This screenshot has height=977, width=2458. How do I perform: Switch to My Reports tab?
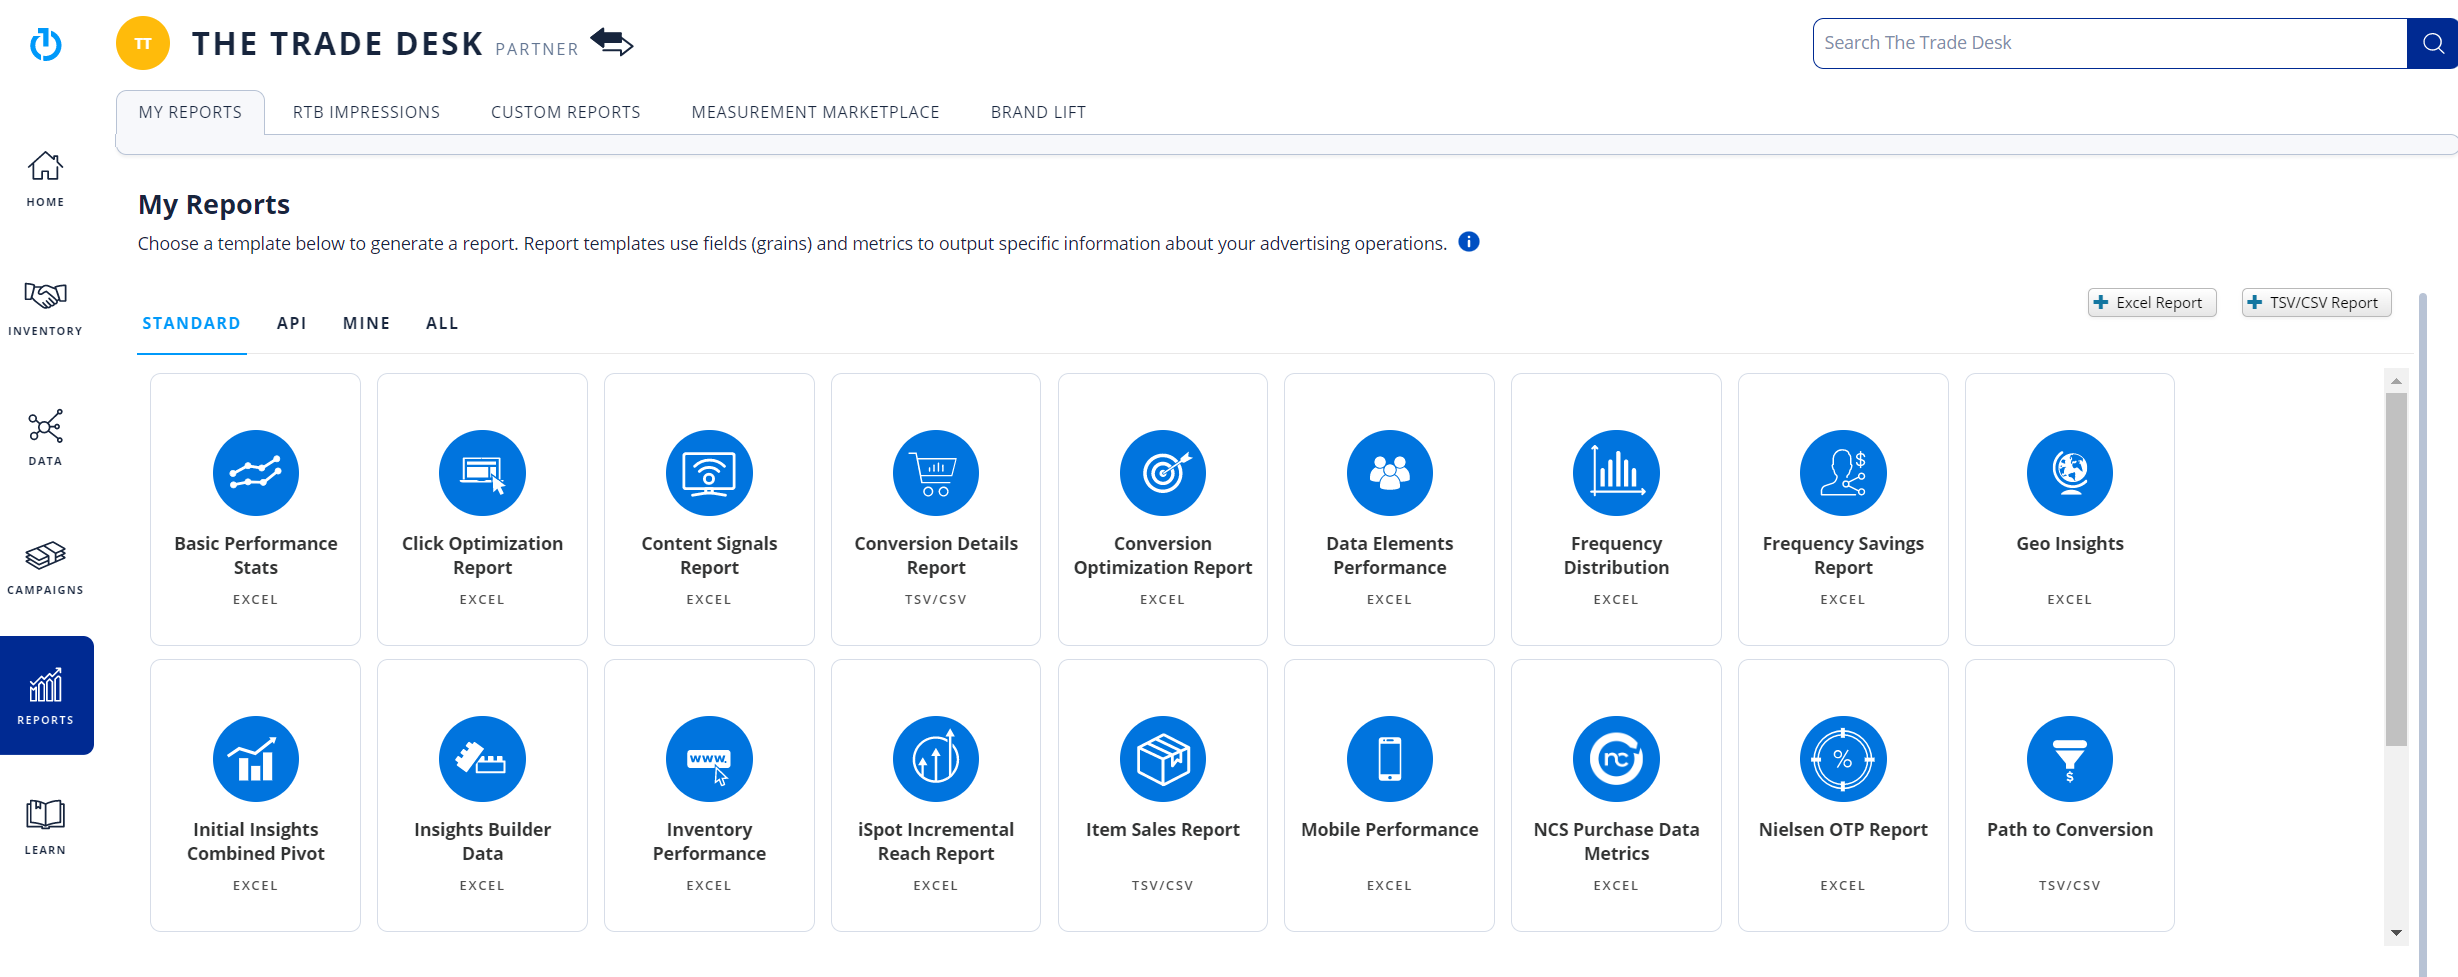190,112
